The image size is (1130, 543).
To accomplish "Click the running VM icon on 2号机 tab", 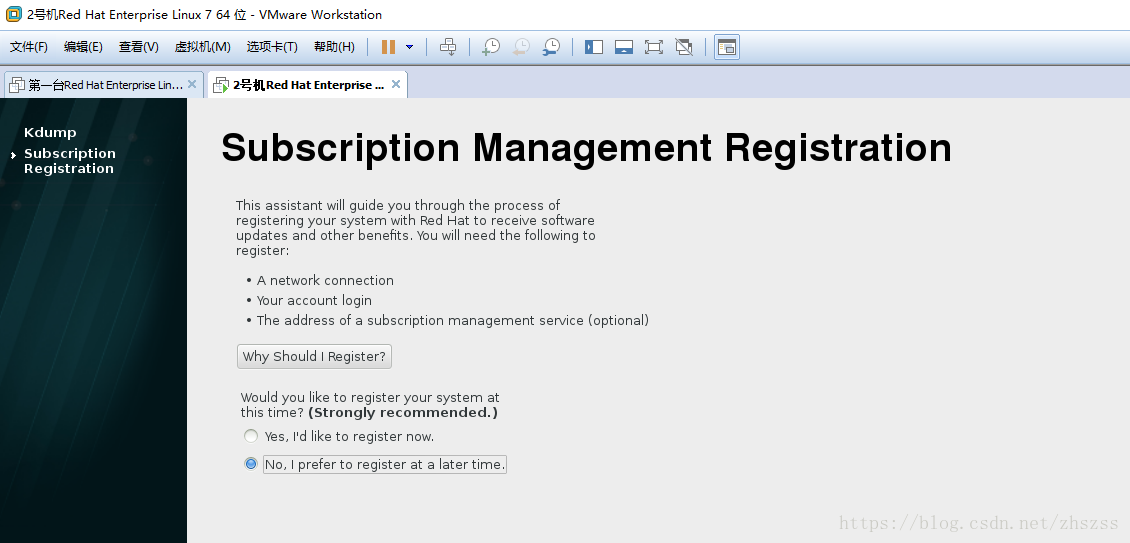I will point(221,85).
